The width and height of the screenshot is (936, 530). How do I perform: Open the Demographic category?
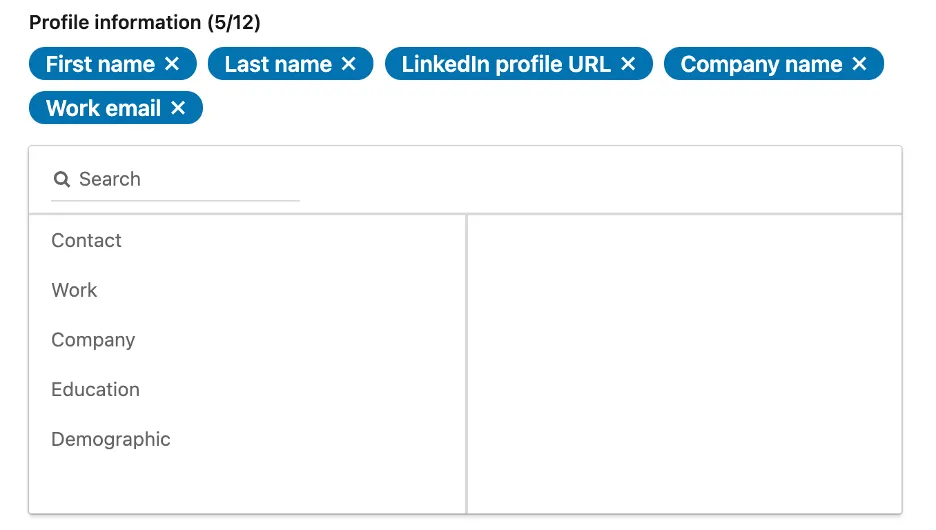coord(111,440)
